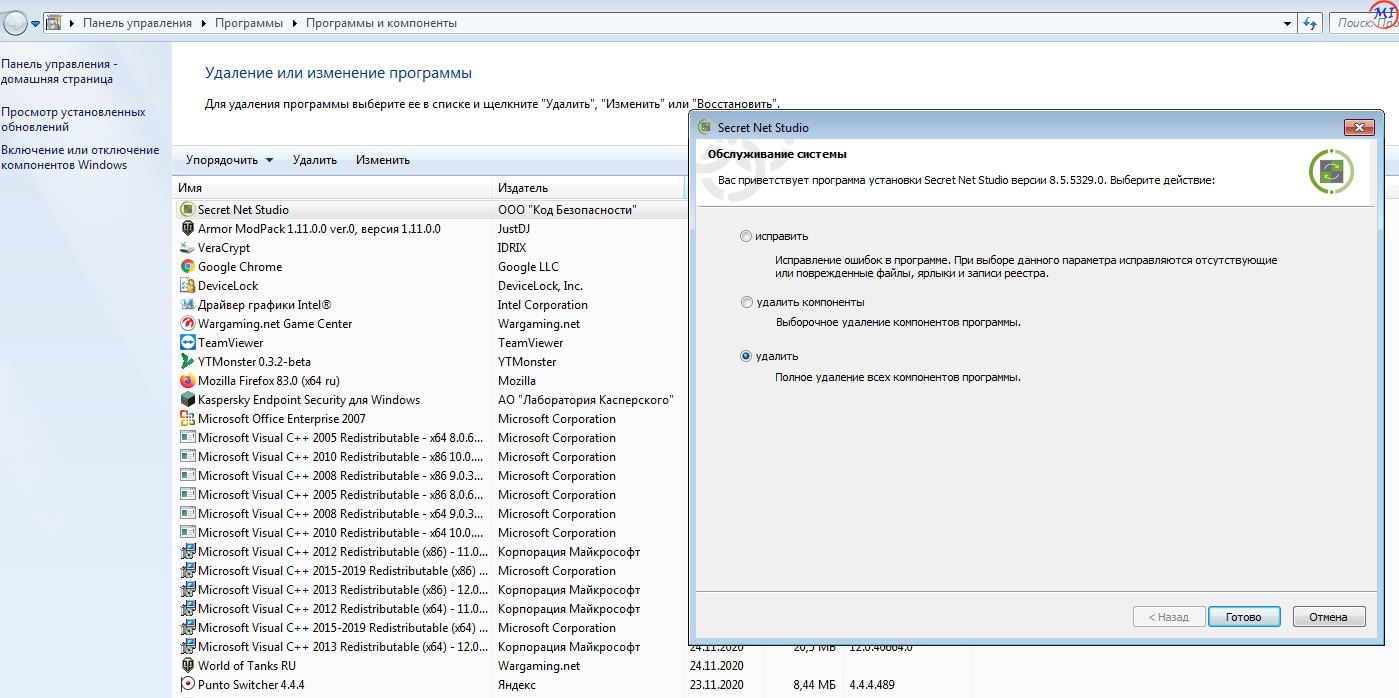Click the Armor ModPack 1.11.0.0 icon

[x=187, y=229]
